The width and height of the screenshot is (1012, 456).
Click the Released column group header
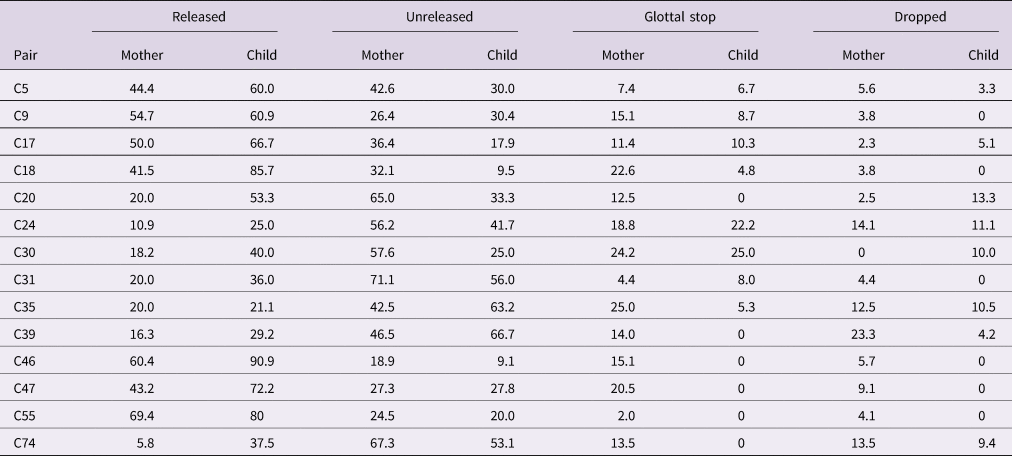click(185, 15)
